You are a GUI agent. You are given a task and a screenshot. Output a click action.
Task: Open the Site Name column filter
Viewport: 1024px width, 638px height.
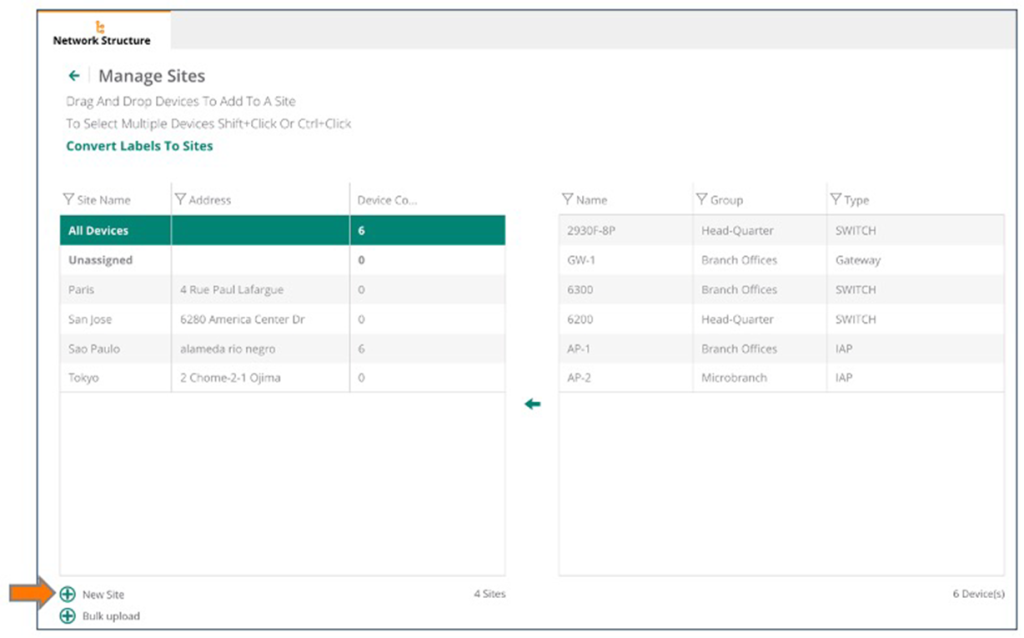69,200
